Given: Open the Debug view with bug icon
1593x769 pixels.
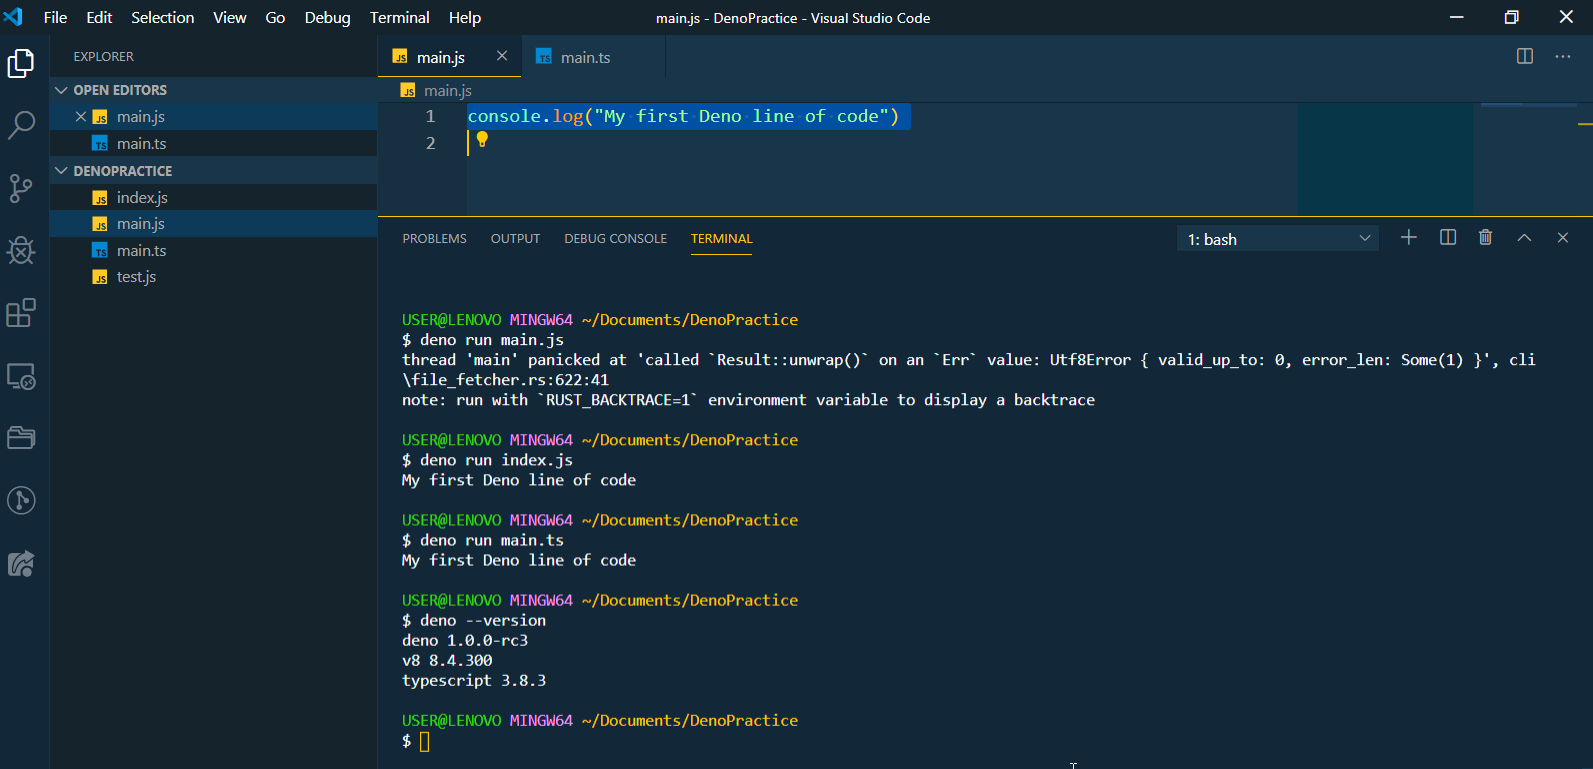Looking at the screenshot, I should [x=21, y=250].
